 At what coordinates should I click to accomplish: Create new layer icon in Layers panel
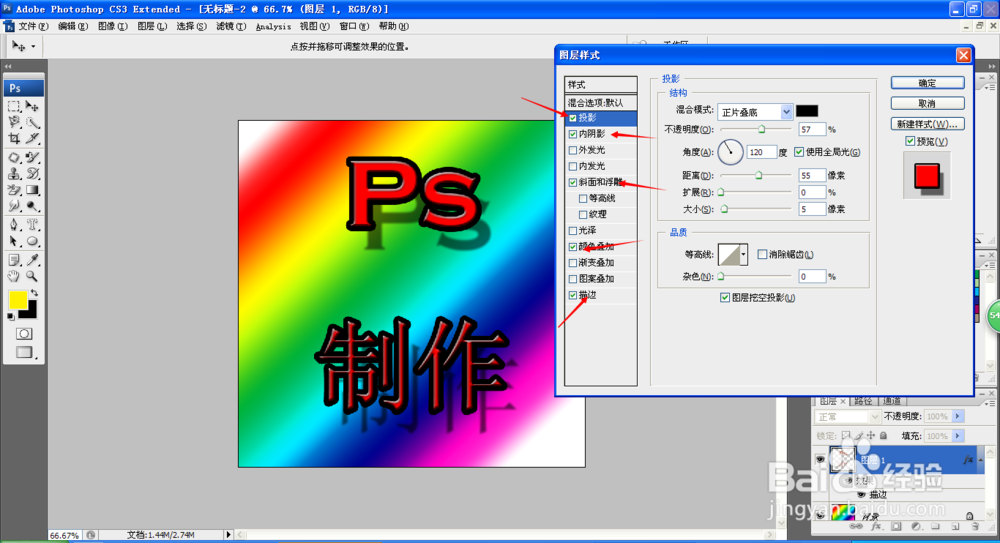click(x=955, y=527)
